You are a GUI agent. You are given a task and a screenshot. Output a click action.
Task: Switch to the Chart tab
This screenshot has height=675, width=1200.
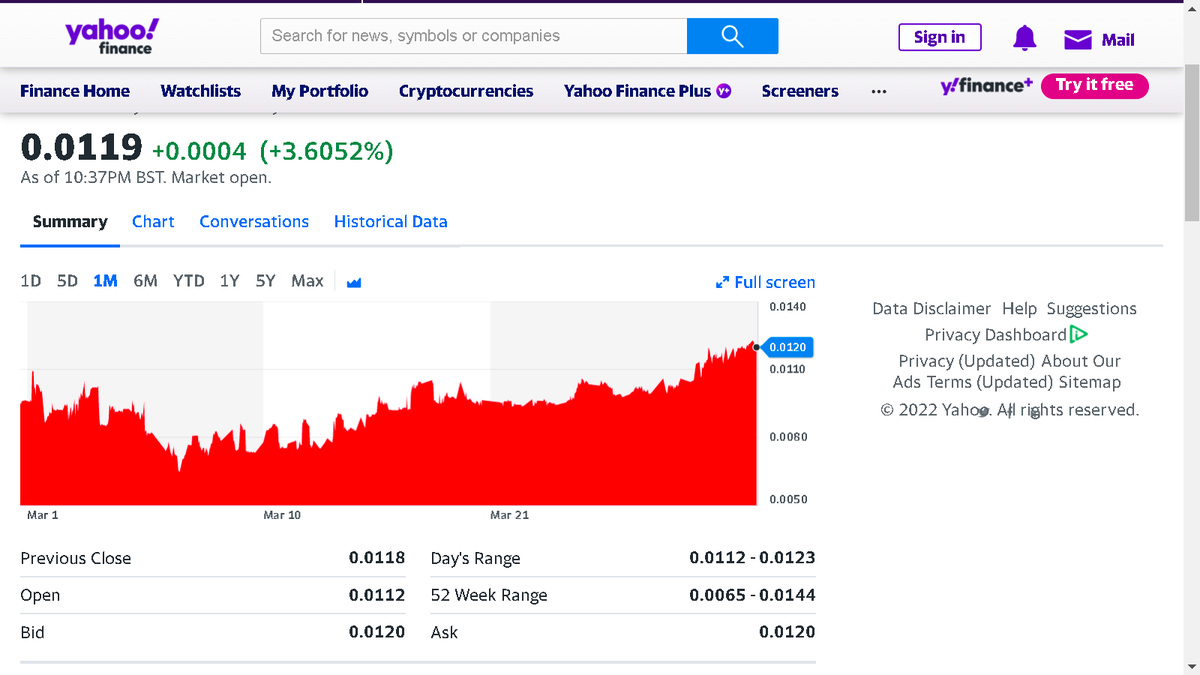click(x=153, y=222)
